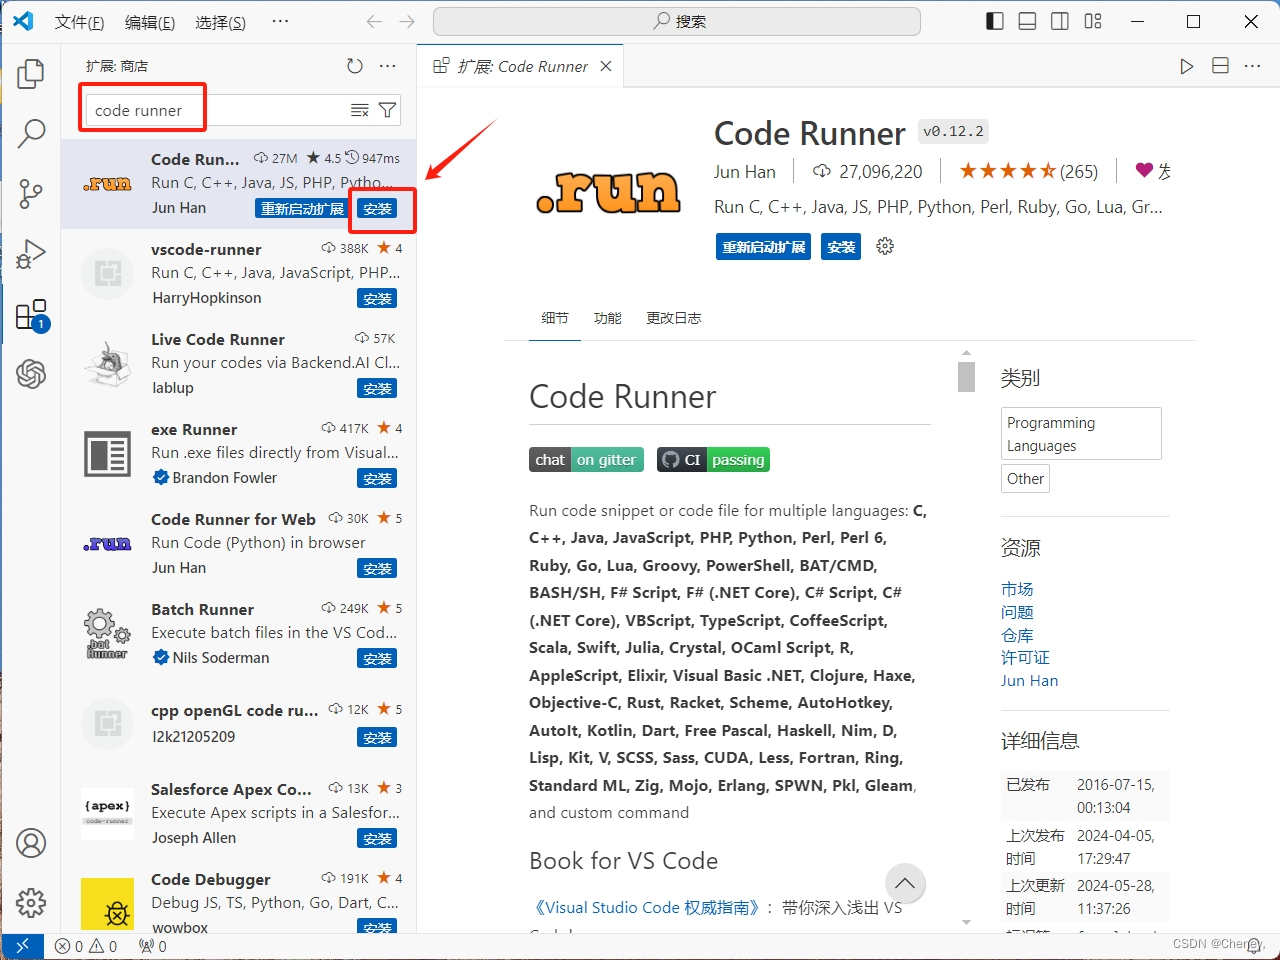This screenshot has height=960, width=1280.
Task: Click the round scroll-to-top arrow button
Action: coord(905,883)
